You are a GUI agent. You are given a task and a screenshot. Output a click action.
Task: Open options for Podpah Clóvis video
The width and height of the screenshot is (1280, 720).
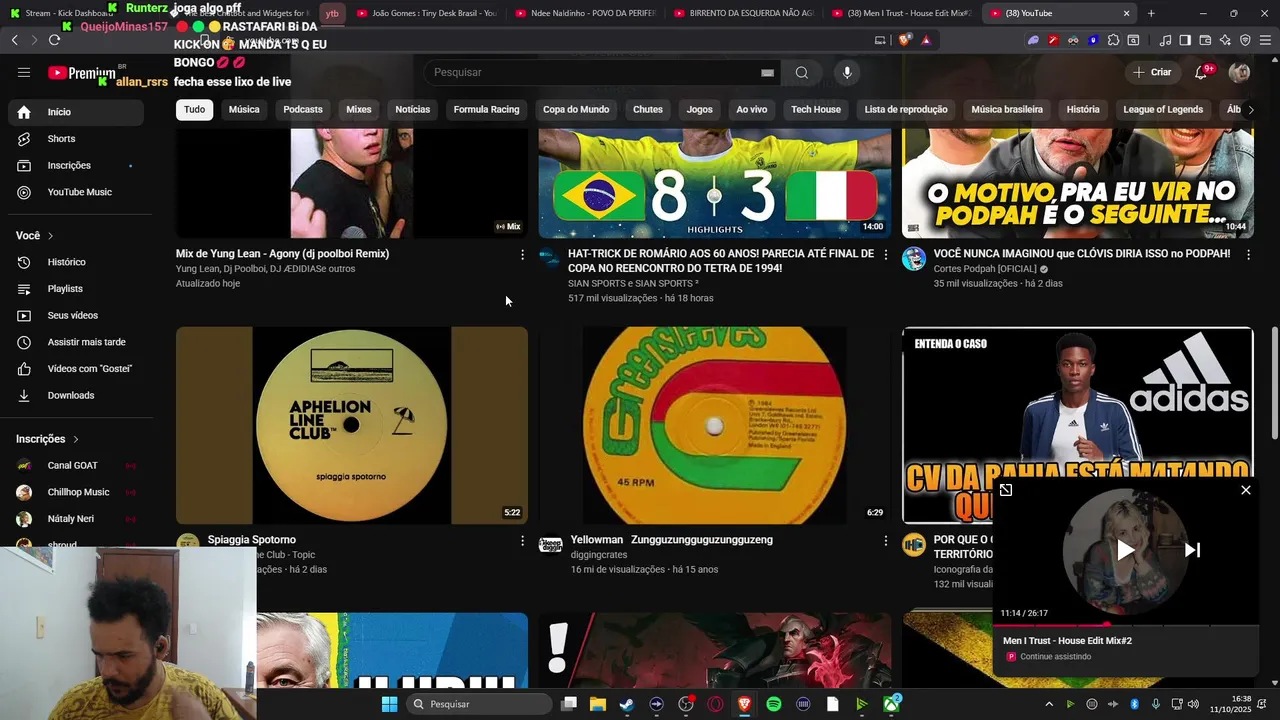[x=1248, y=255]
